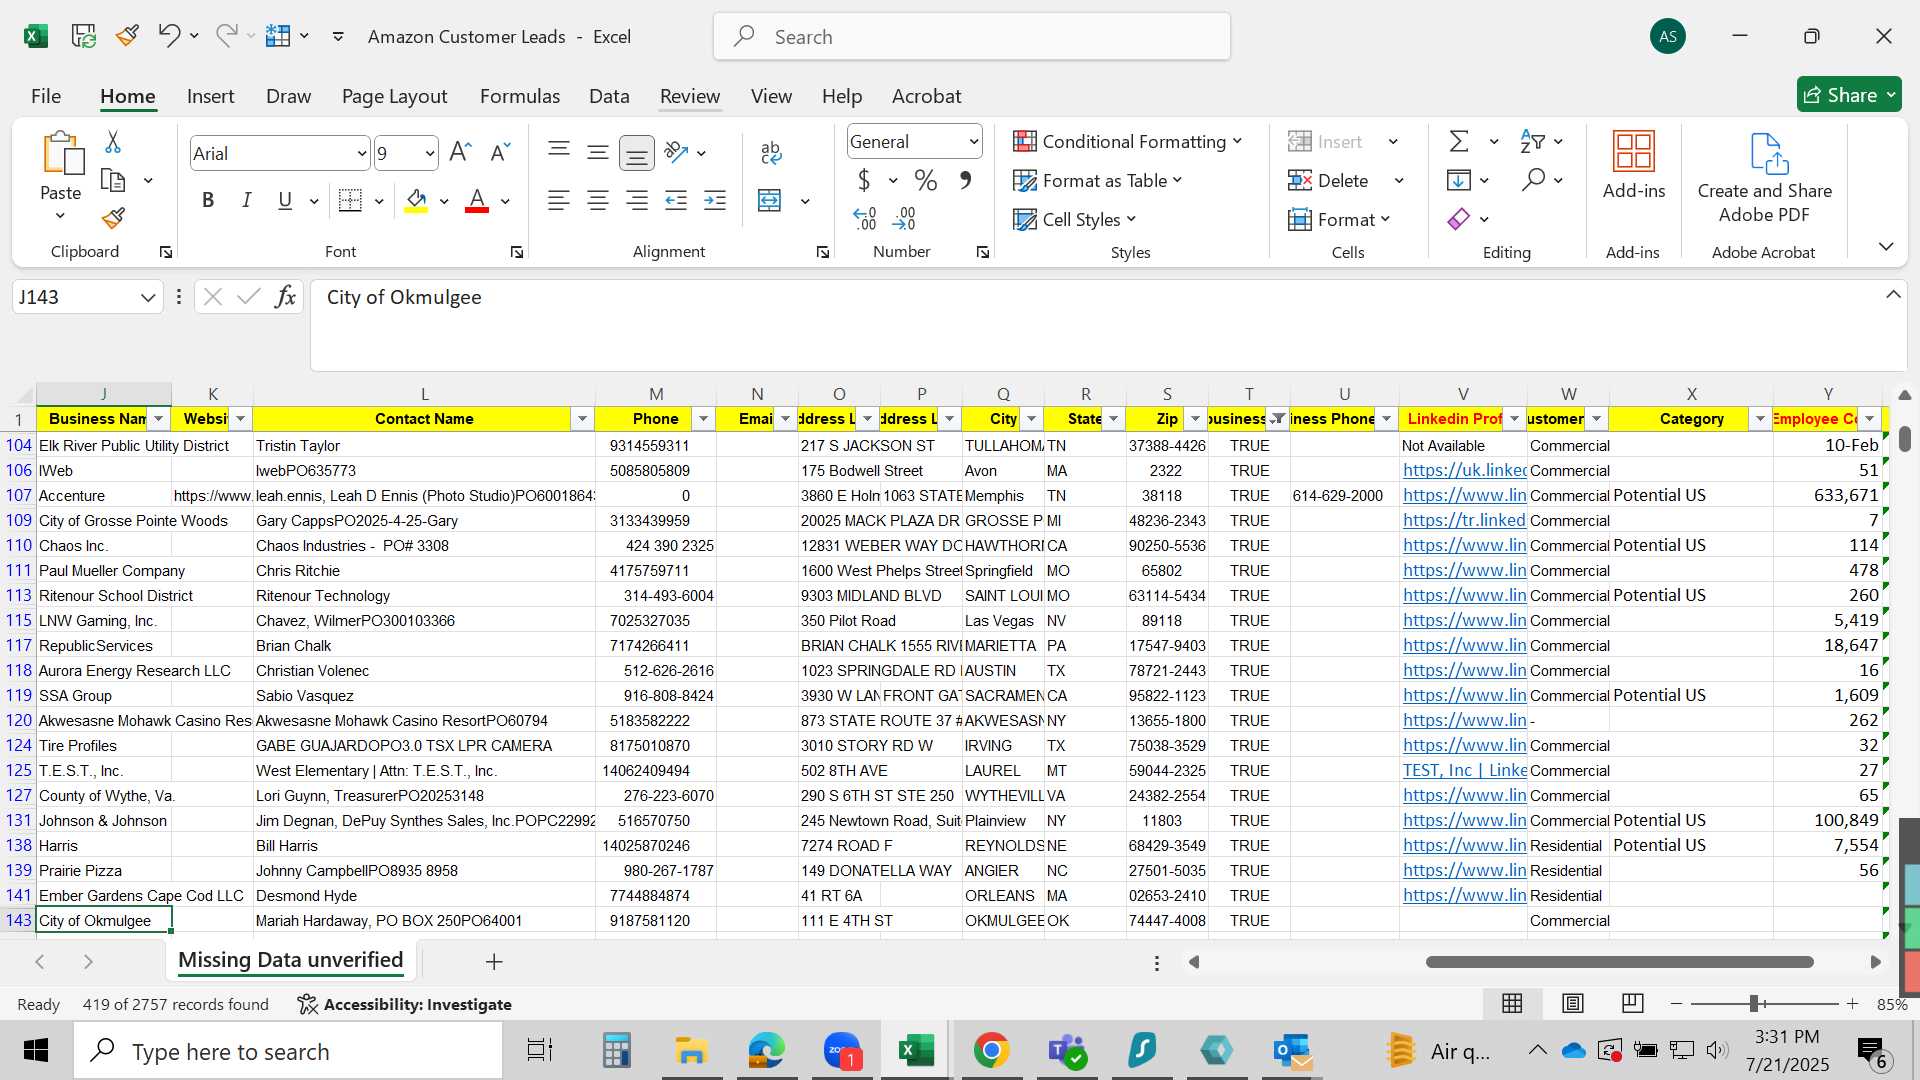The image size is (1920, 1080).
Task: Click Decrease Indent icon
Action: 676,201
